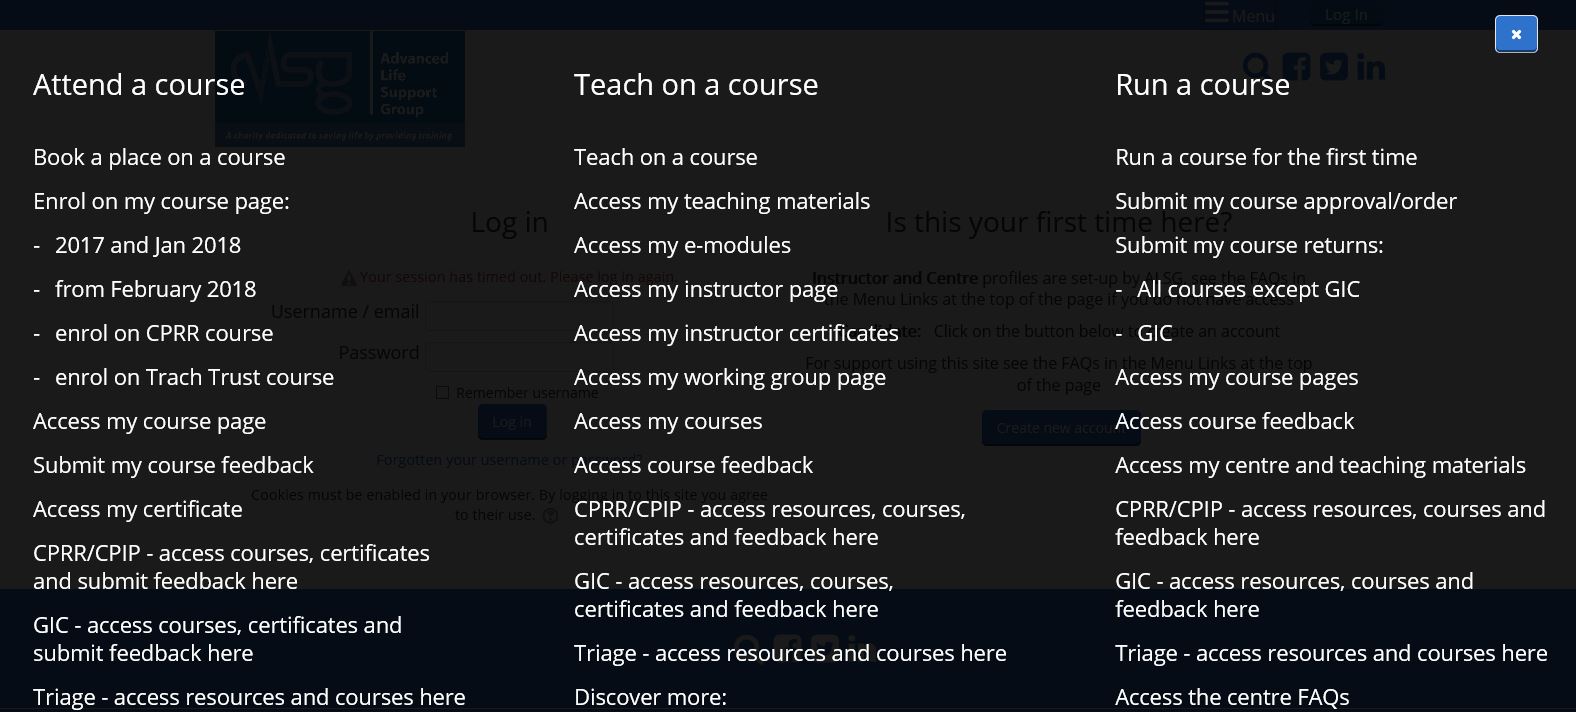Viewport: 1576px width, 712px height.
Task: Go to 'Access the centre FAQs'
Action: tap(1231, 697)
